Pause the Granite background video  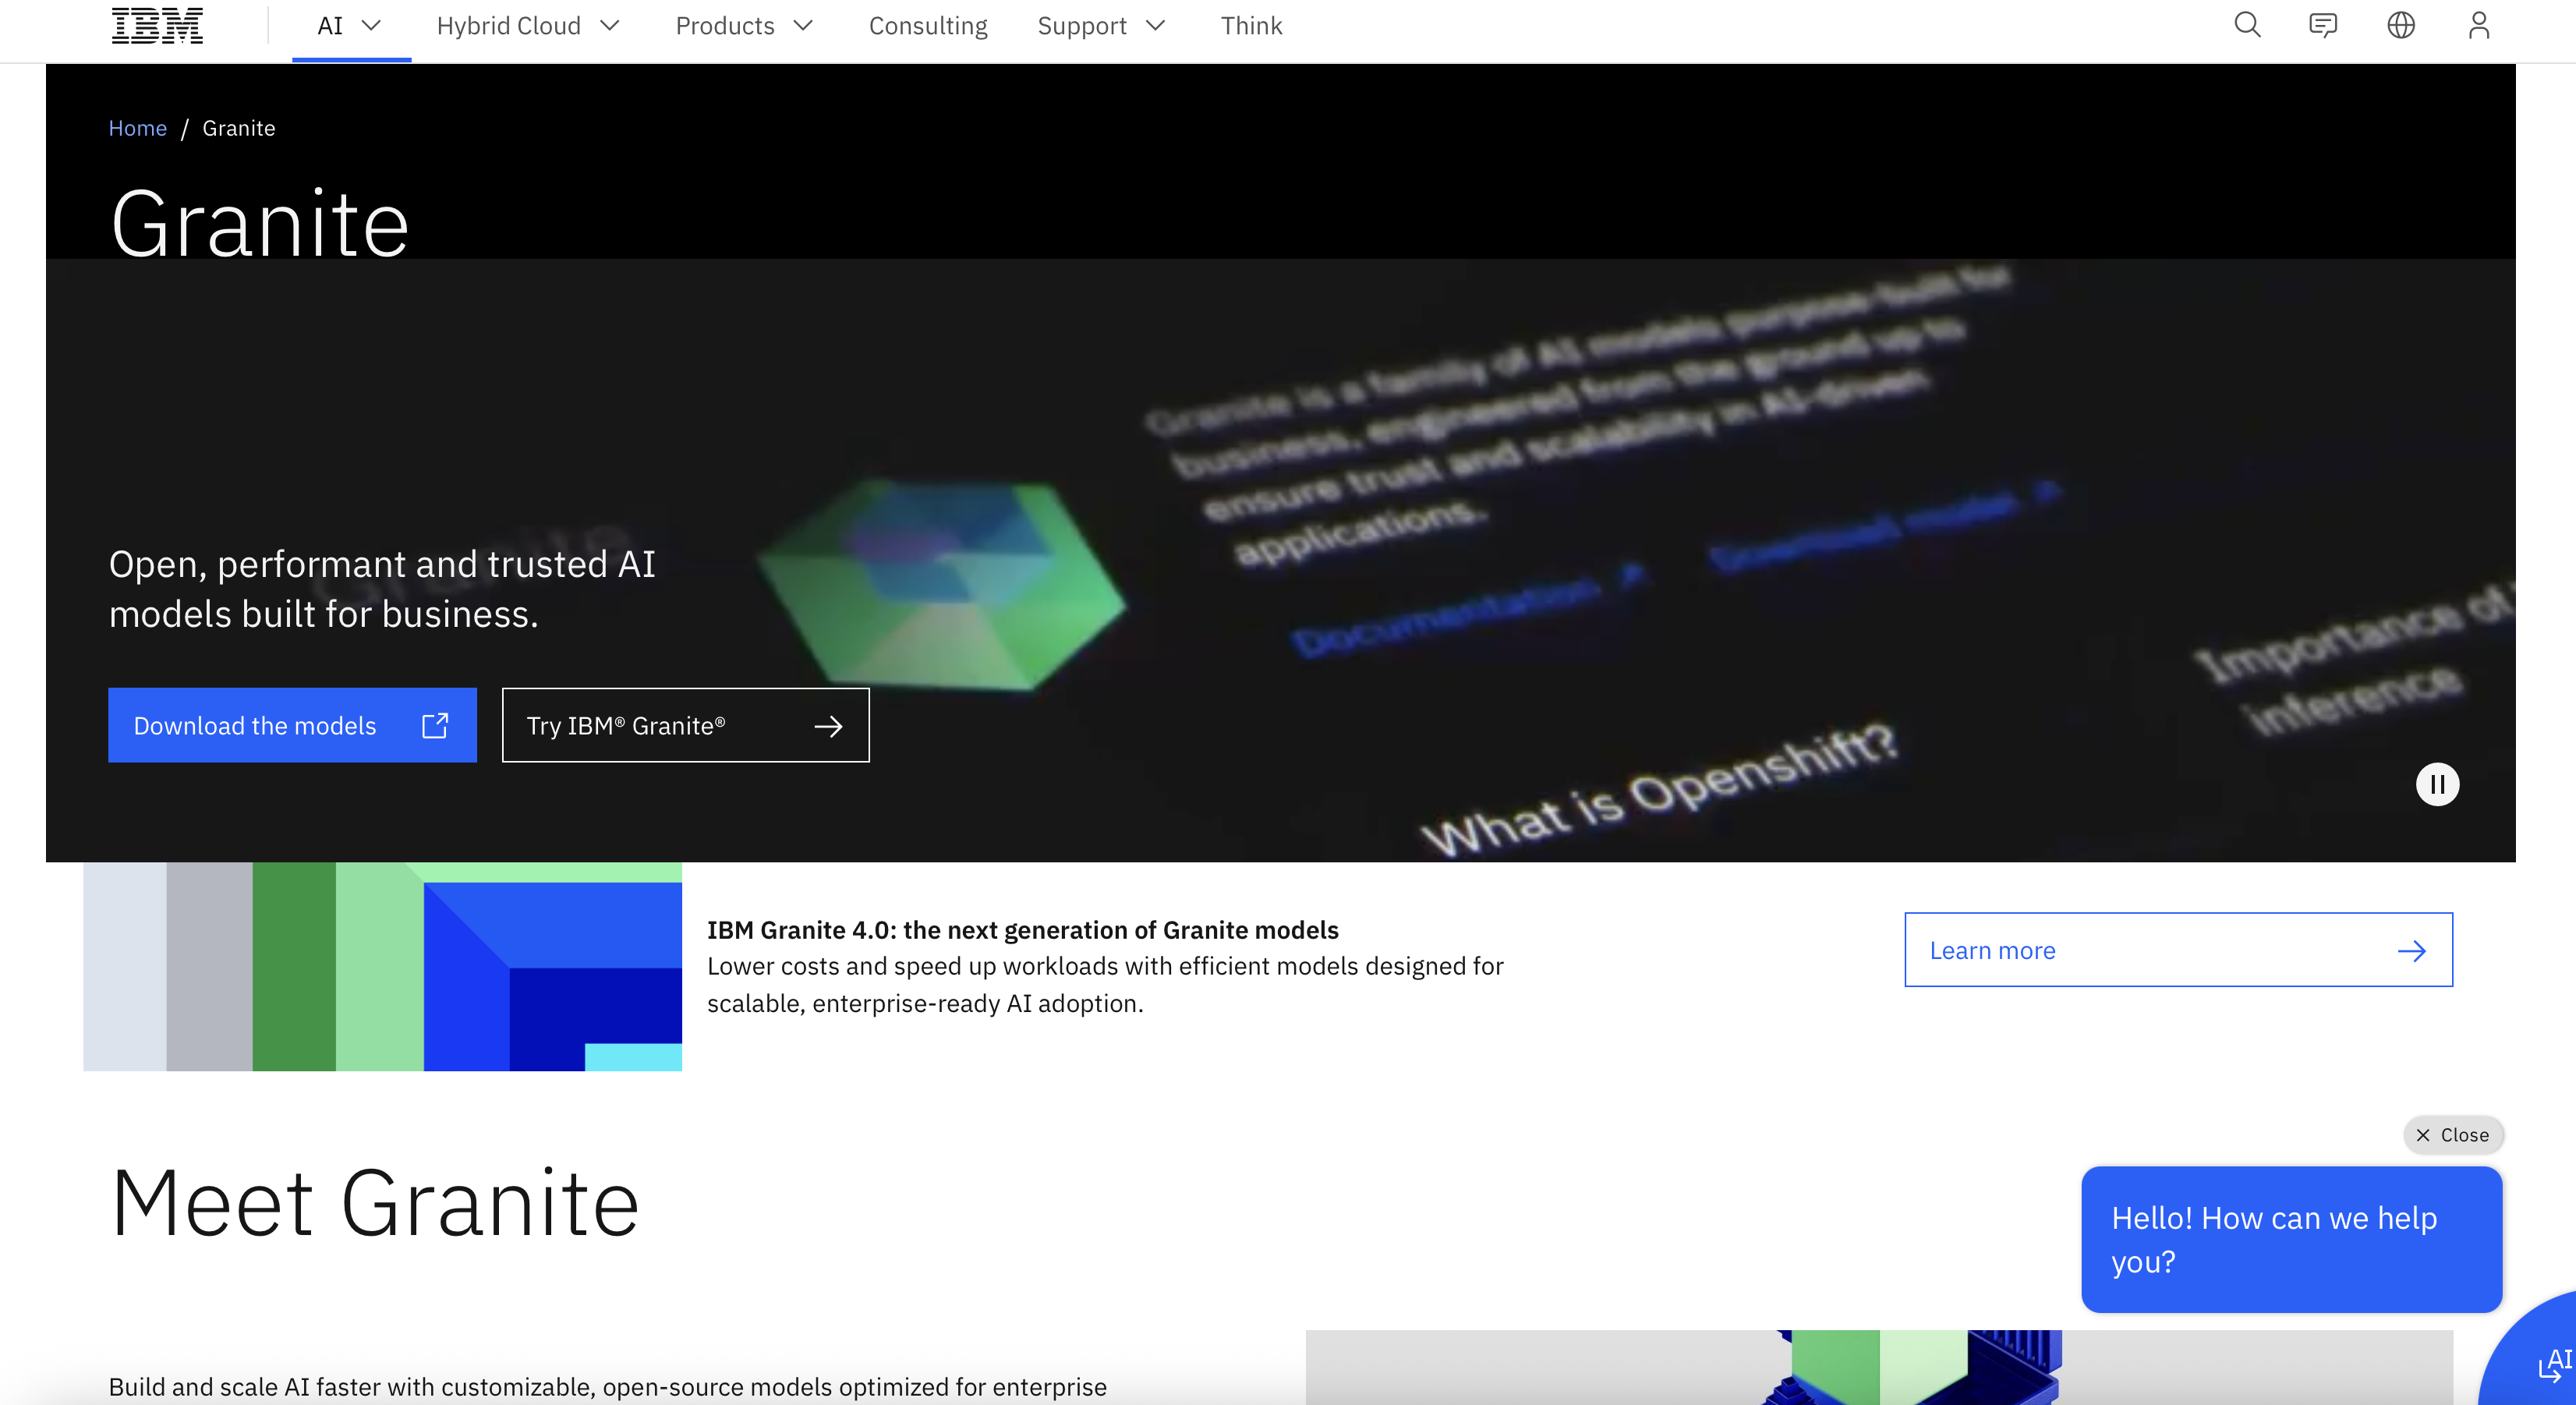pos(2438,784)
